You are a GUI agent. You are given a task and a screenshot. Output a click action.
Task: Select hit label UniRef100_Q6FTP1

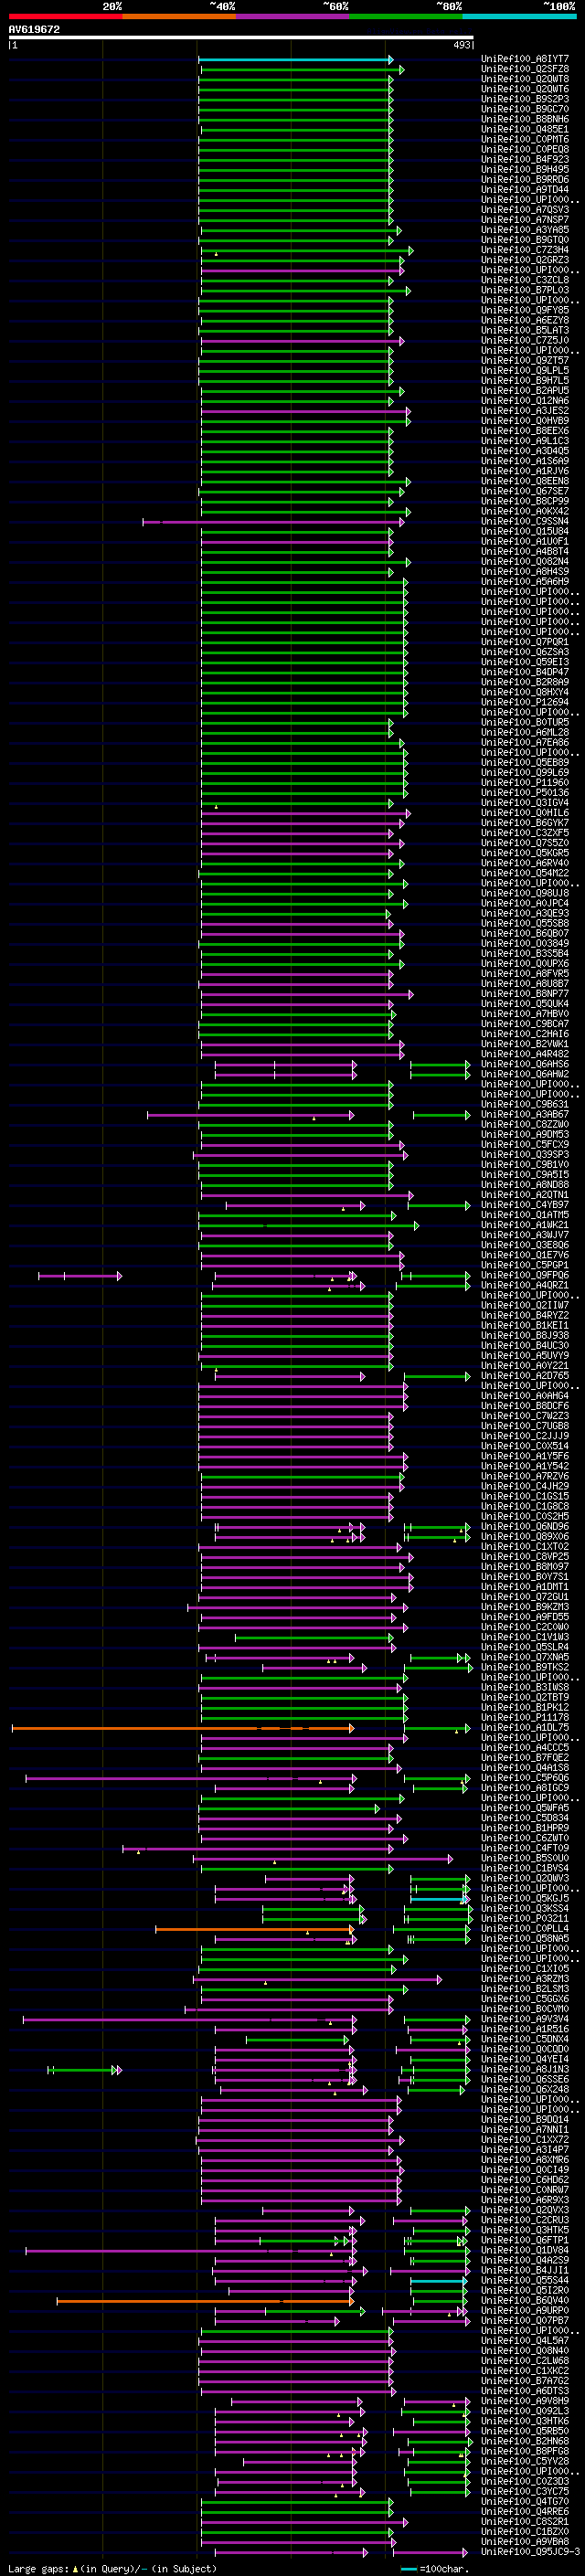point(525,2240)
